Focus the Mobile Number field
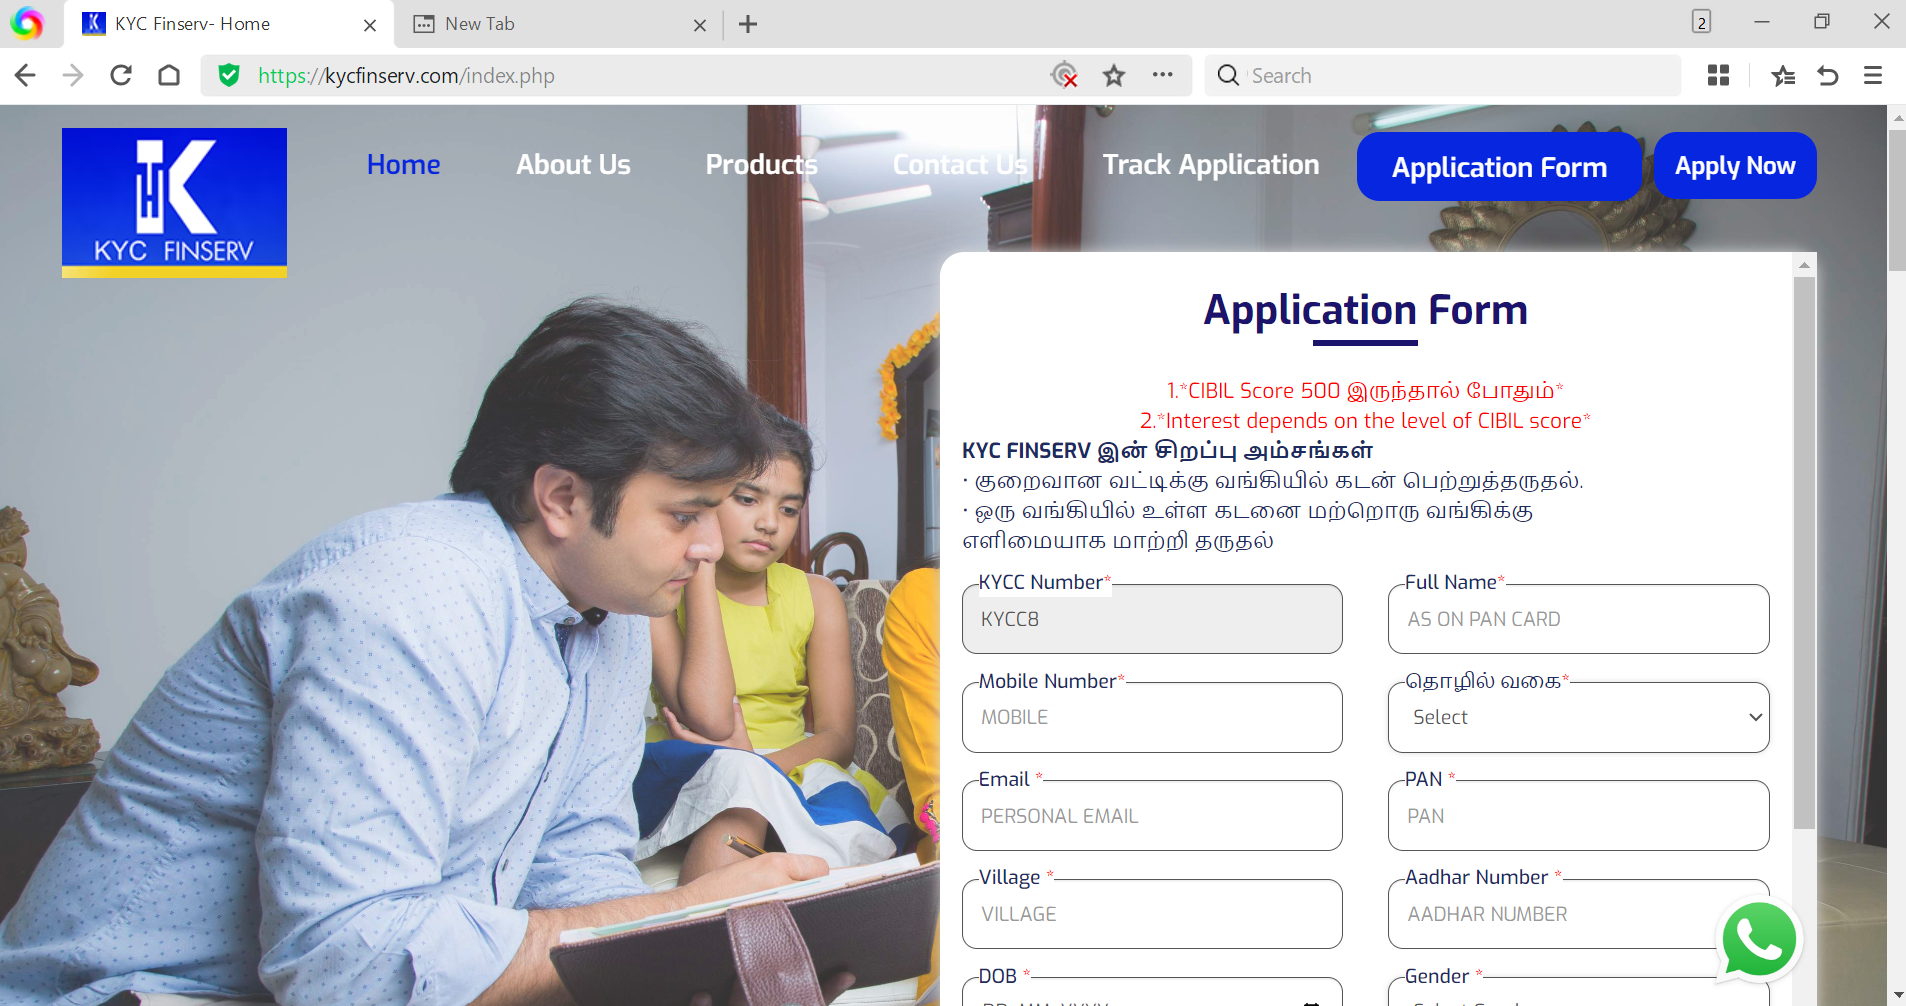Viewport: 1906px width, 1006px height. tap(1151, 717)
